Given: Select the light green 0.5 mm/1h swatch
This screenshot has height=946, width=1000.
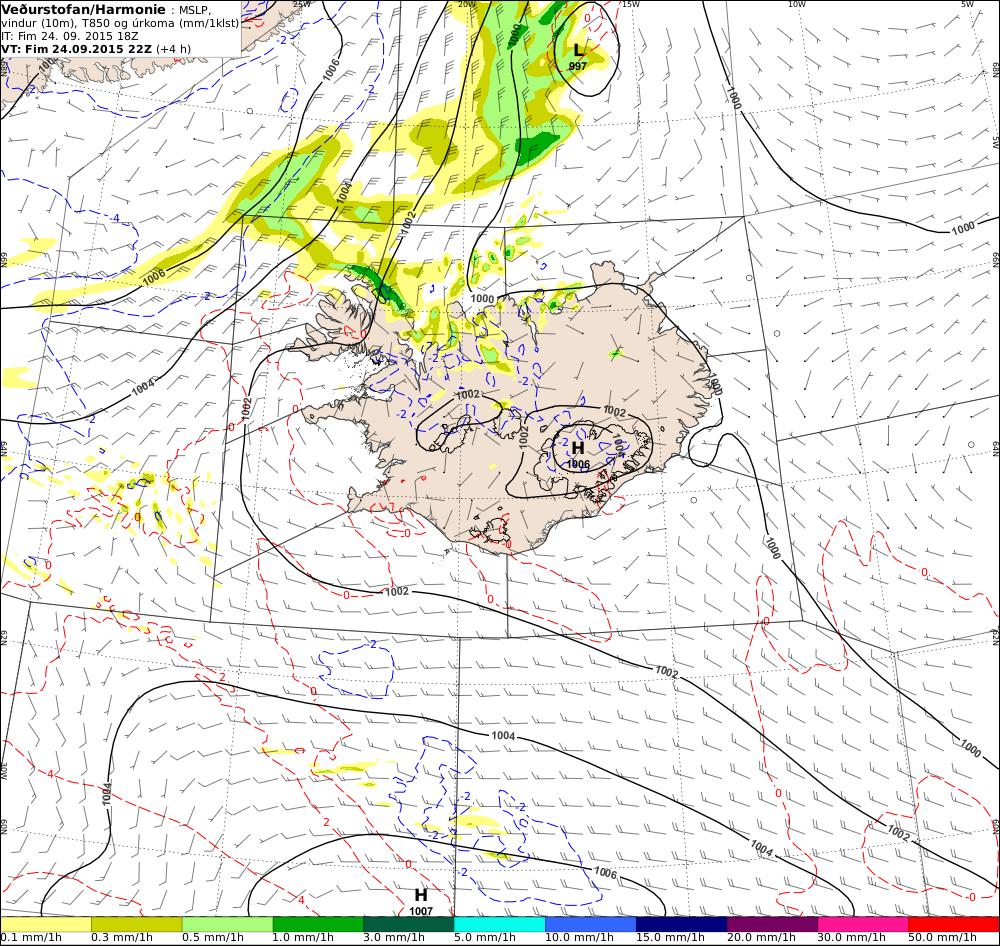Looking at the screenshot, I should click(227, 924).
